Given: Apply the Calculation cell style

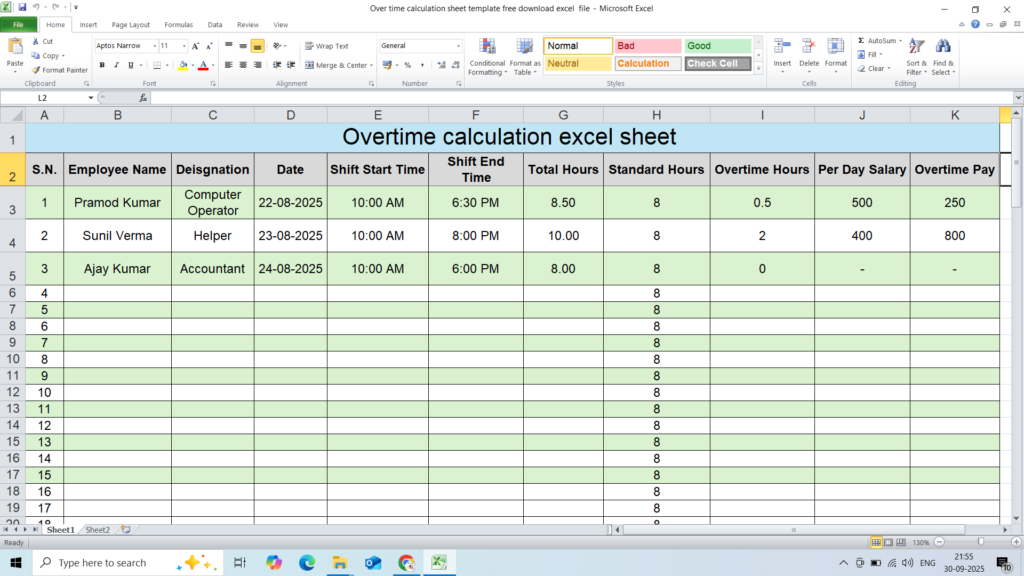Looking at the screenshot, I should coord(647,63).
